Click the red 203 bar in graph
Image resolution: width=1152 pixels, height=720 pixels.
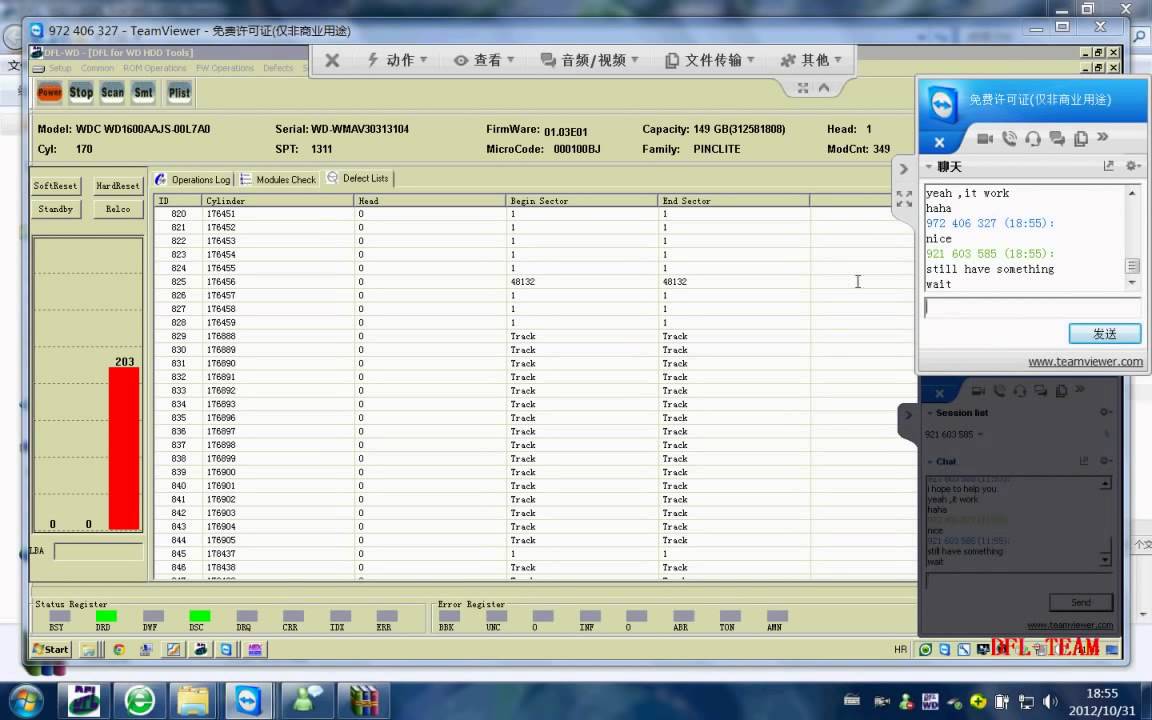[x=124, y=448]
